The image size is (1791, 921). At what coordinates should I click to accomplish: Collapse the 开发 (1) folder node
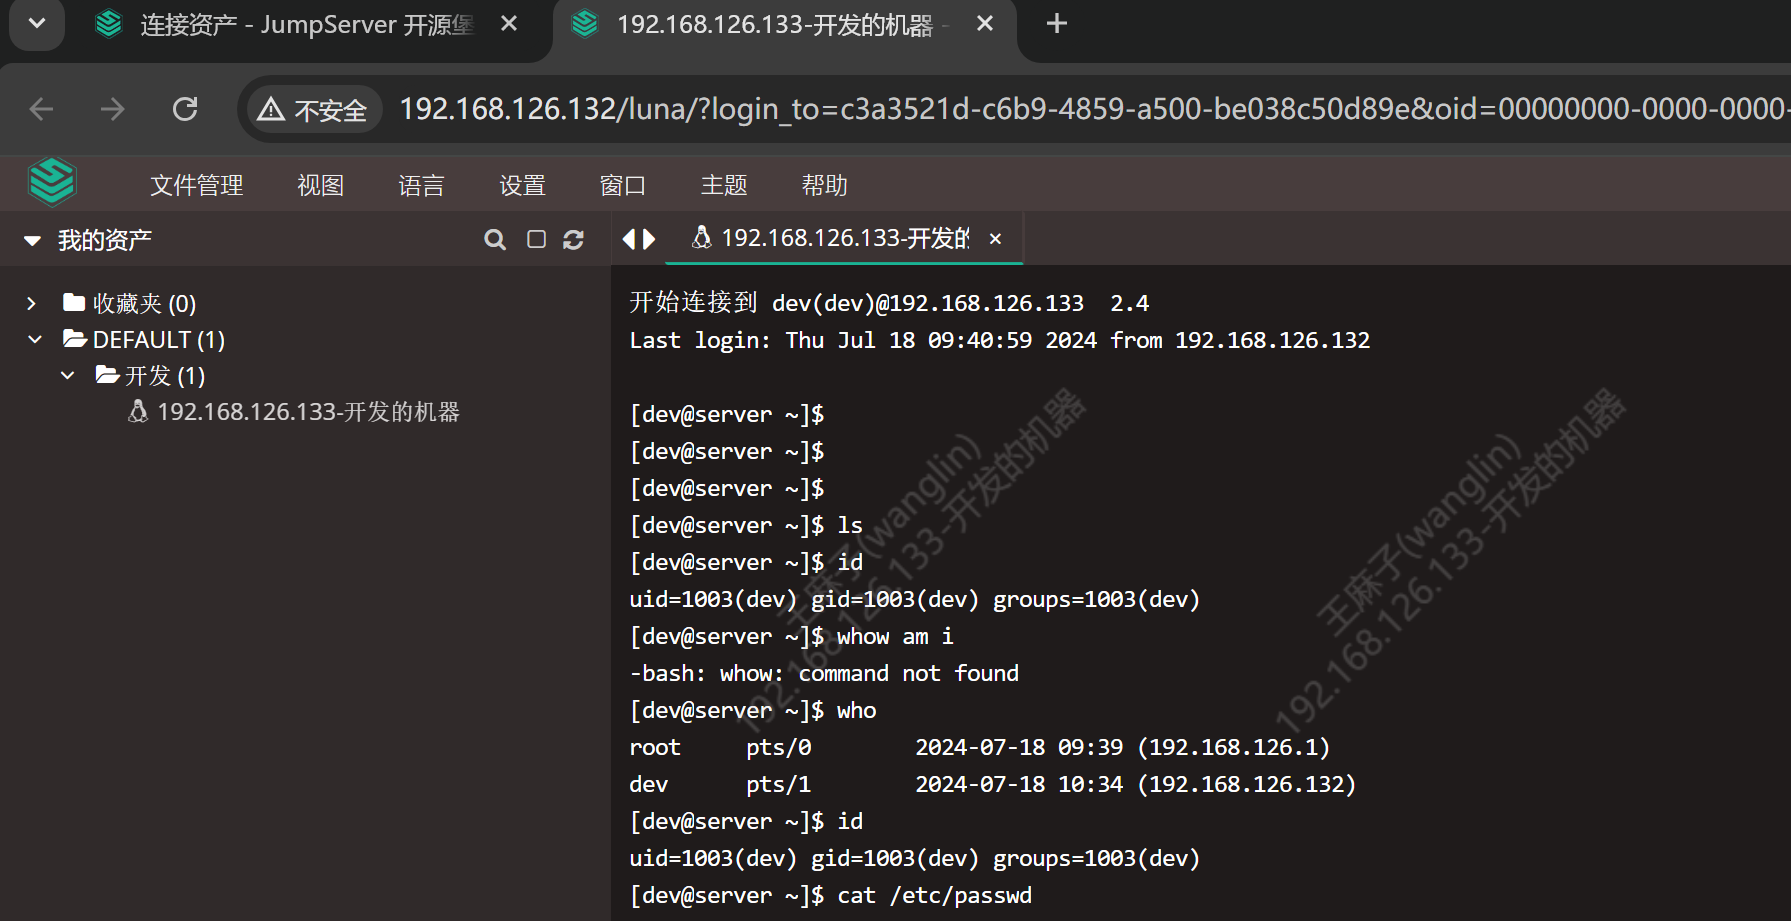coord(68,376)
